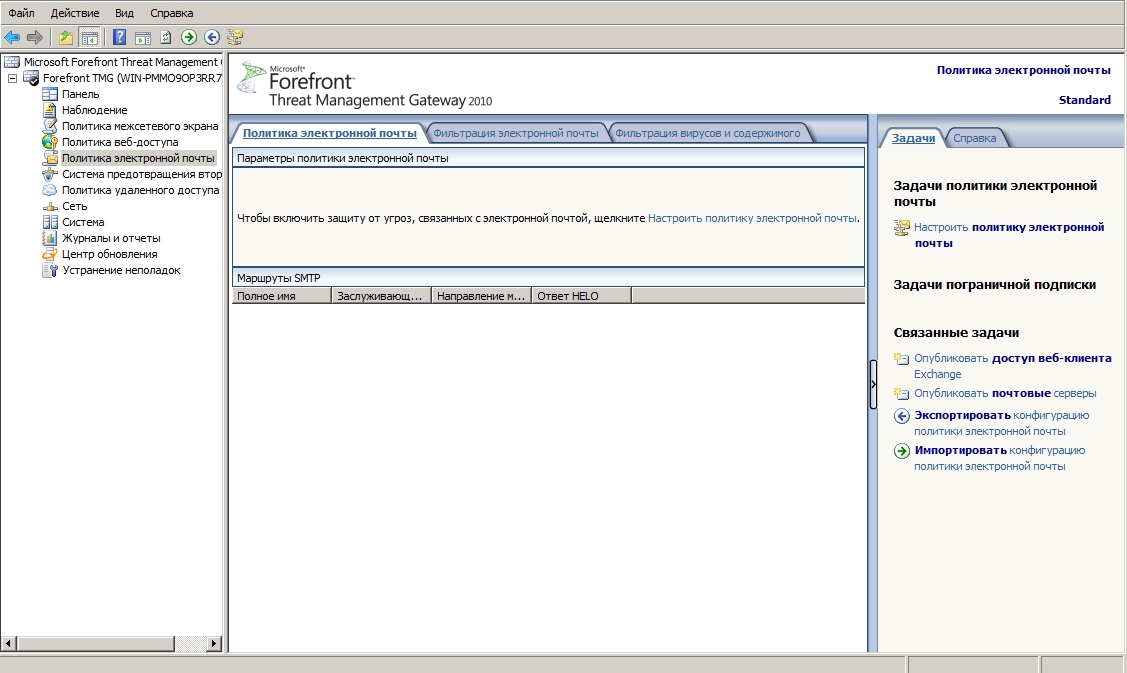1127x673 pixels.
Task: Open the Действие menu
Action: tap(75, 13)
